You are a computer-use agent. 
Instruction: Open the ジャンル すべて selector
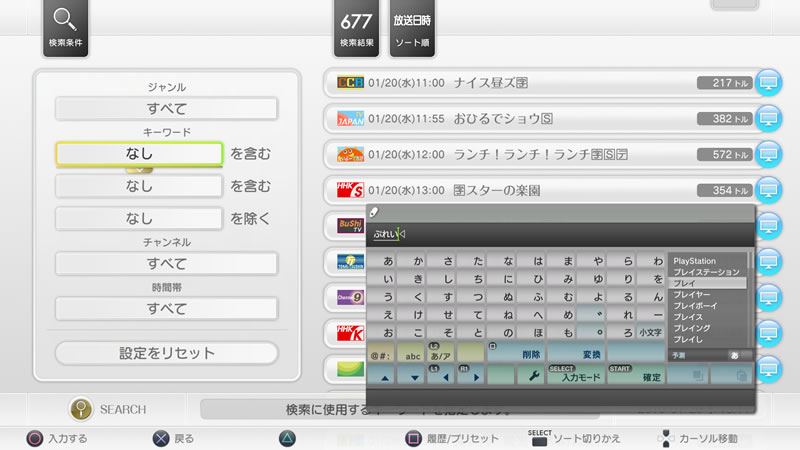166,108
